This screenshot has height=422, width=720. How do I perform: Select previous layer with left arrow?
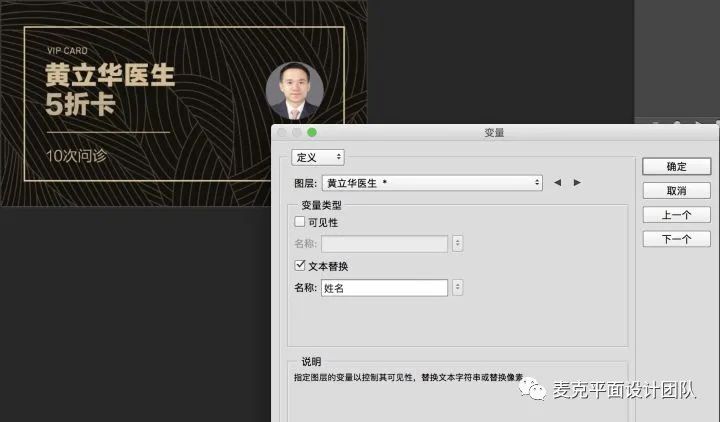557,183
